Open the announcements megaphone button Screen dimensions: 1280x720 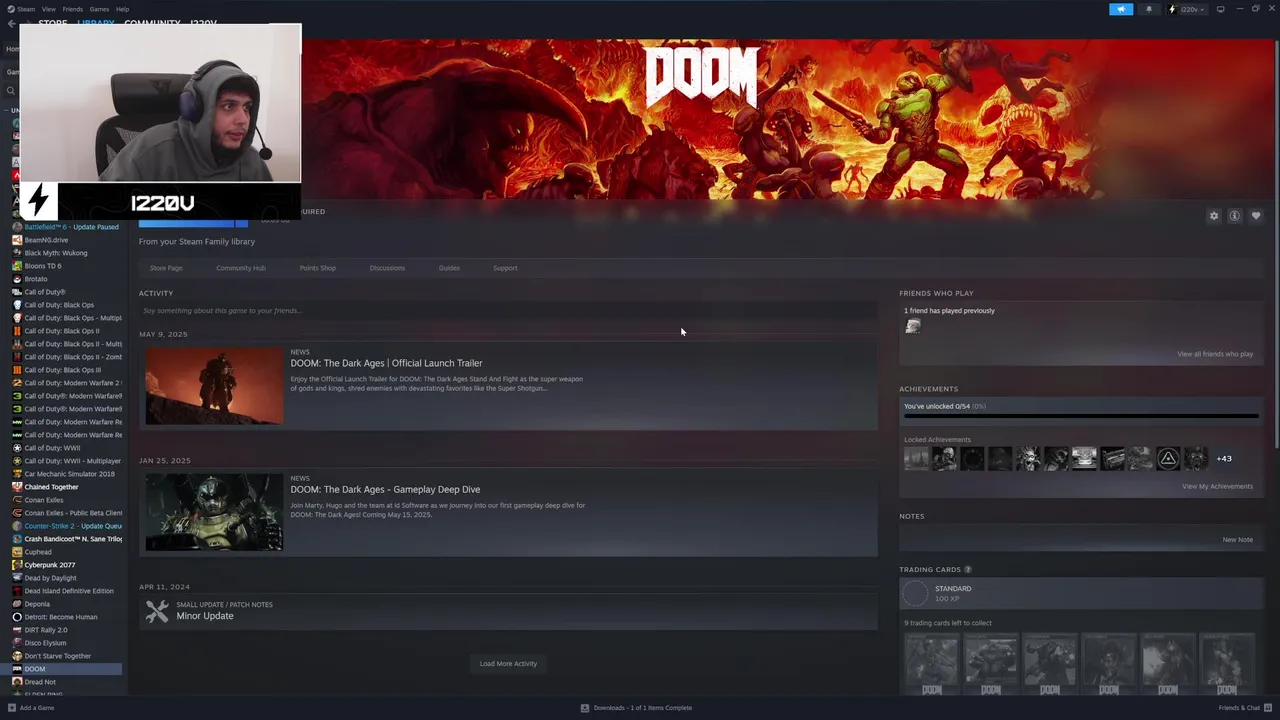(1121, 9)
